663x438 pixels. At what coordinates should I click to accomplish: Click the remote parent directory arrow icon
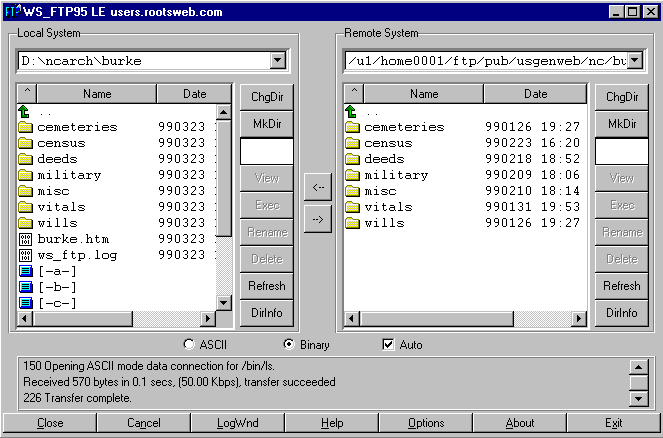pos(352,112)
